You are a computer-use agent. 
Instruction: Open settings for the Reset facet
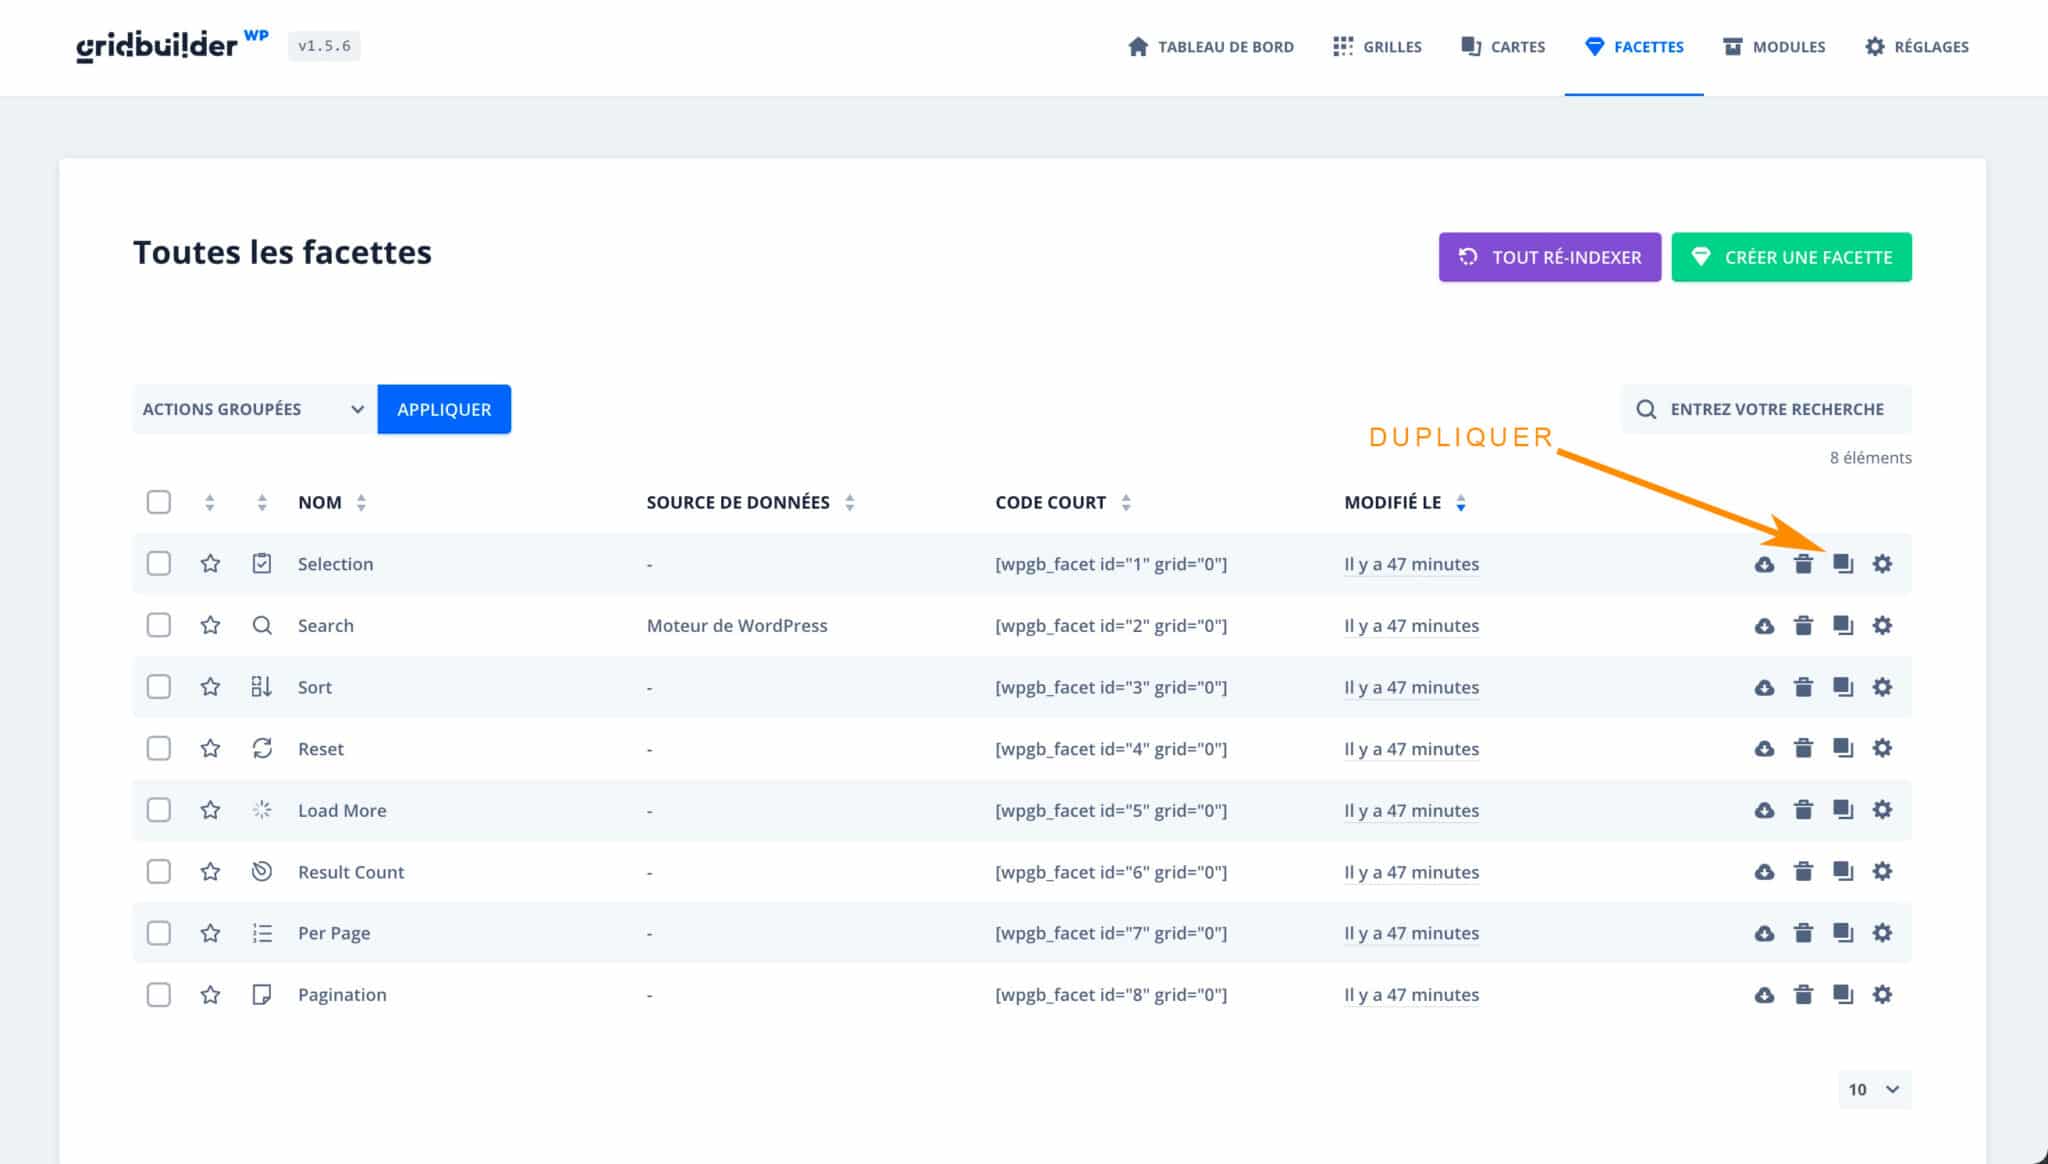click(x=1883, y=748)
